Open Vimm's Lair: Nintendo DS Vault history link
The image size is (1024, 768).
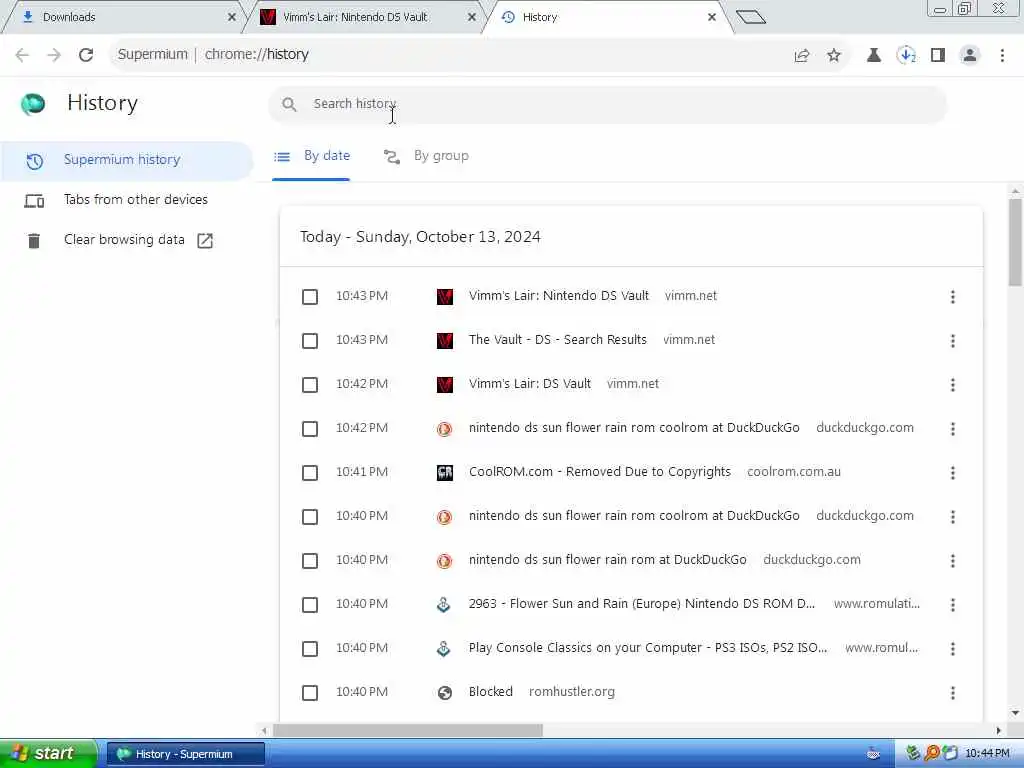[x=559, y=296]
